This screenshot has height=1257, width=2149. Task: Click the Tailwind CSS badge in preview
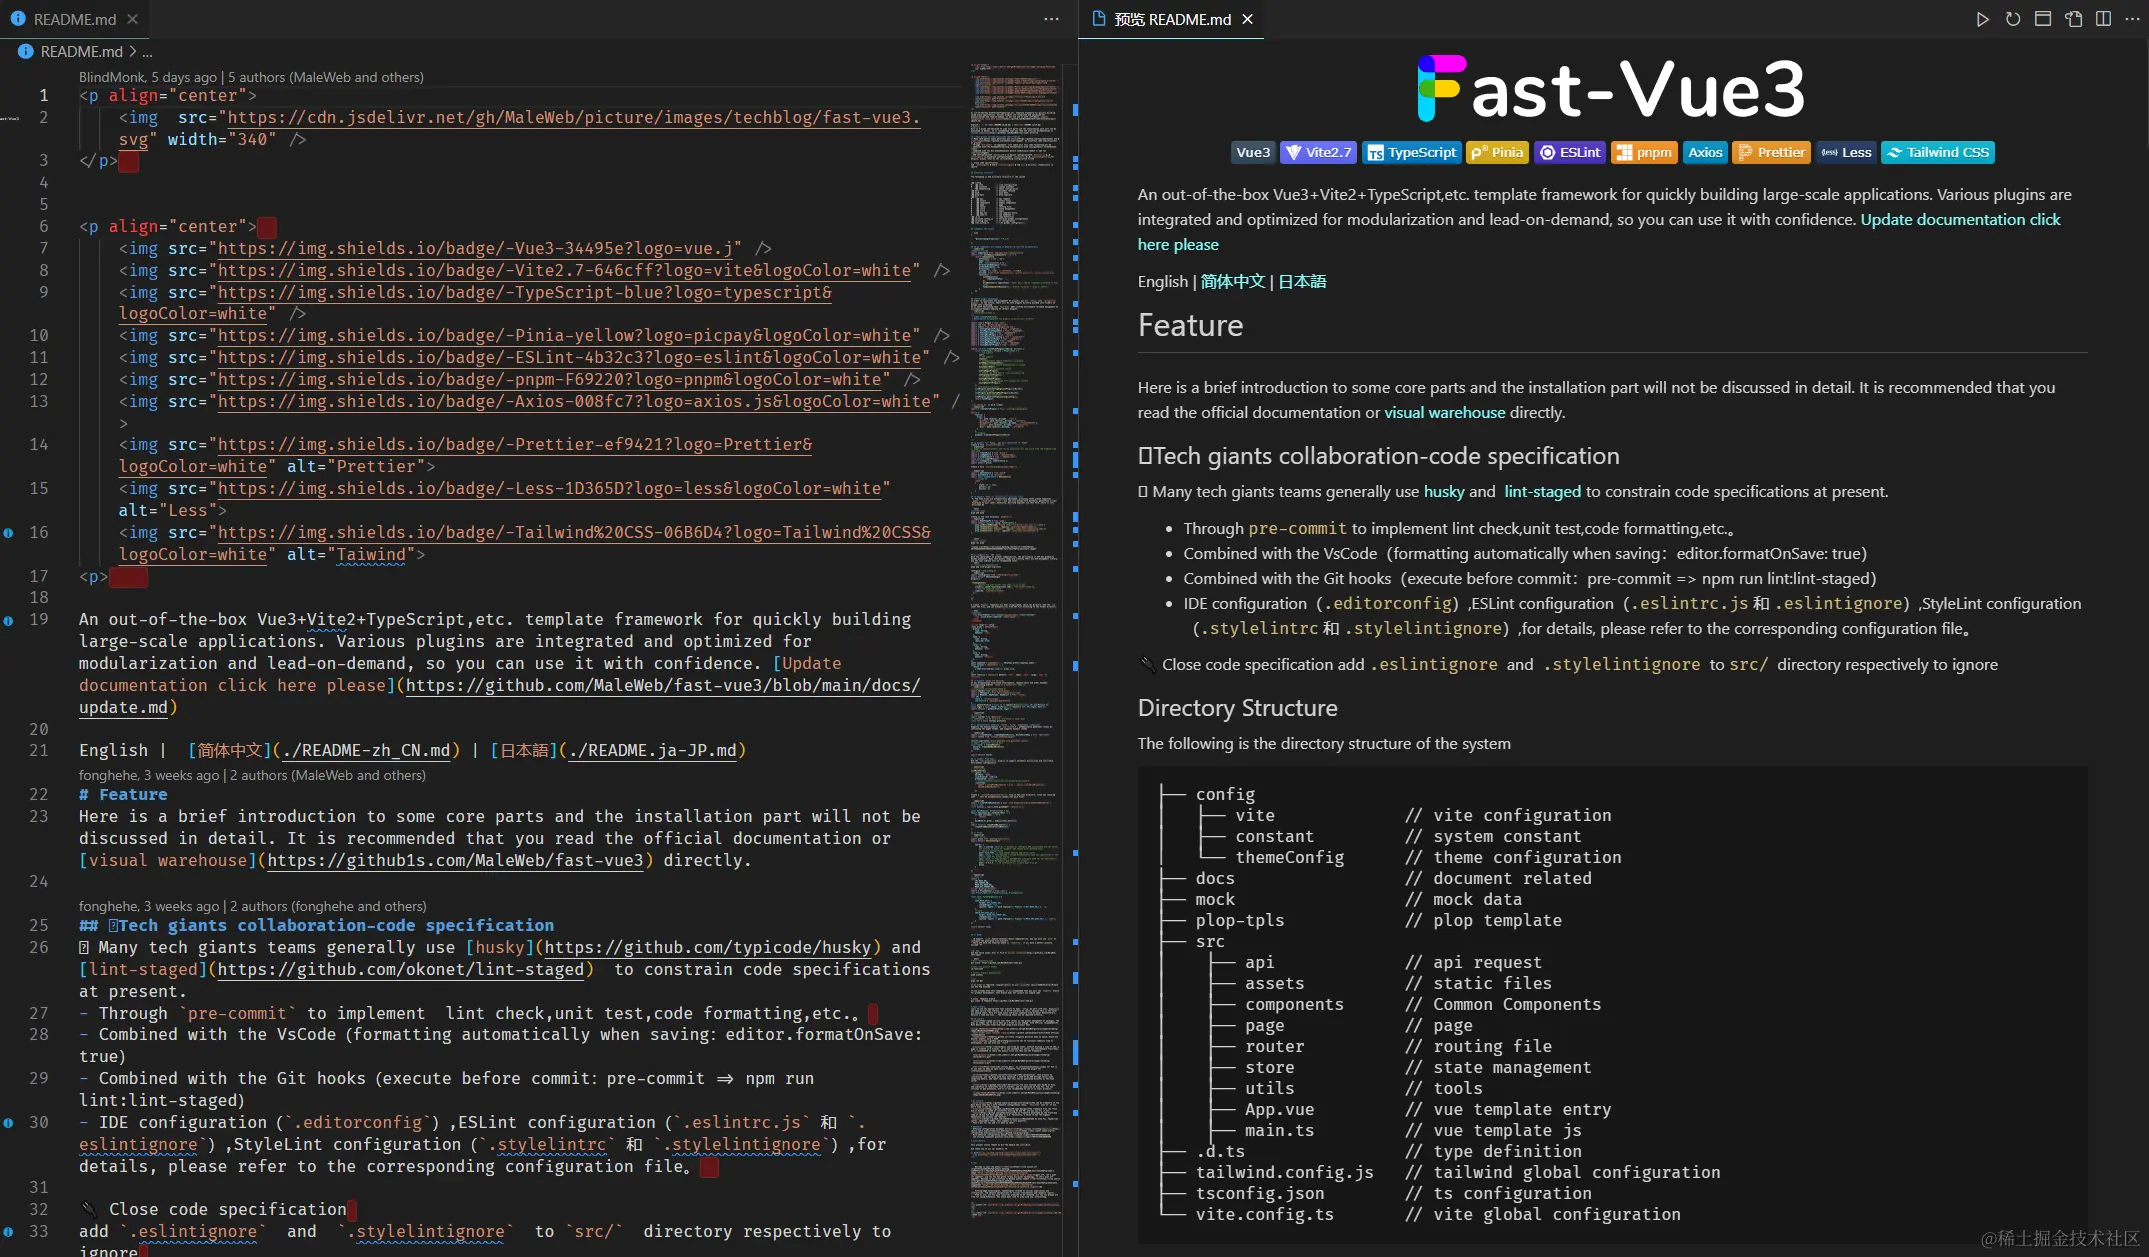(1937, 152)
